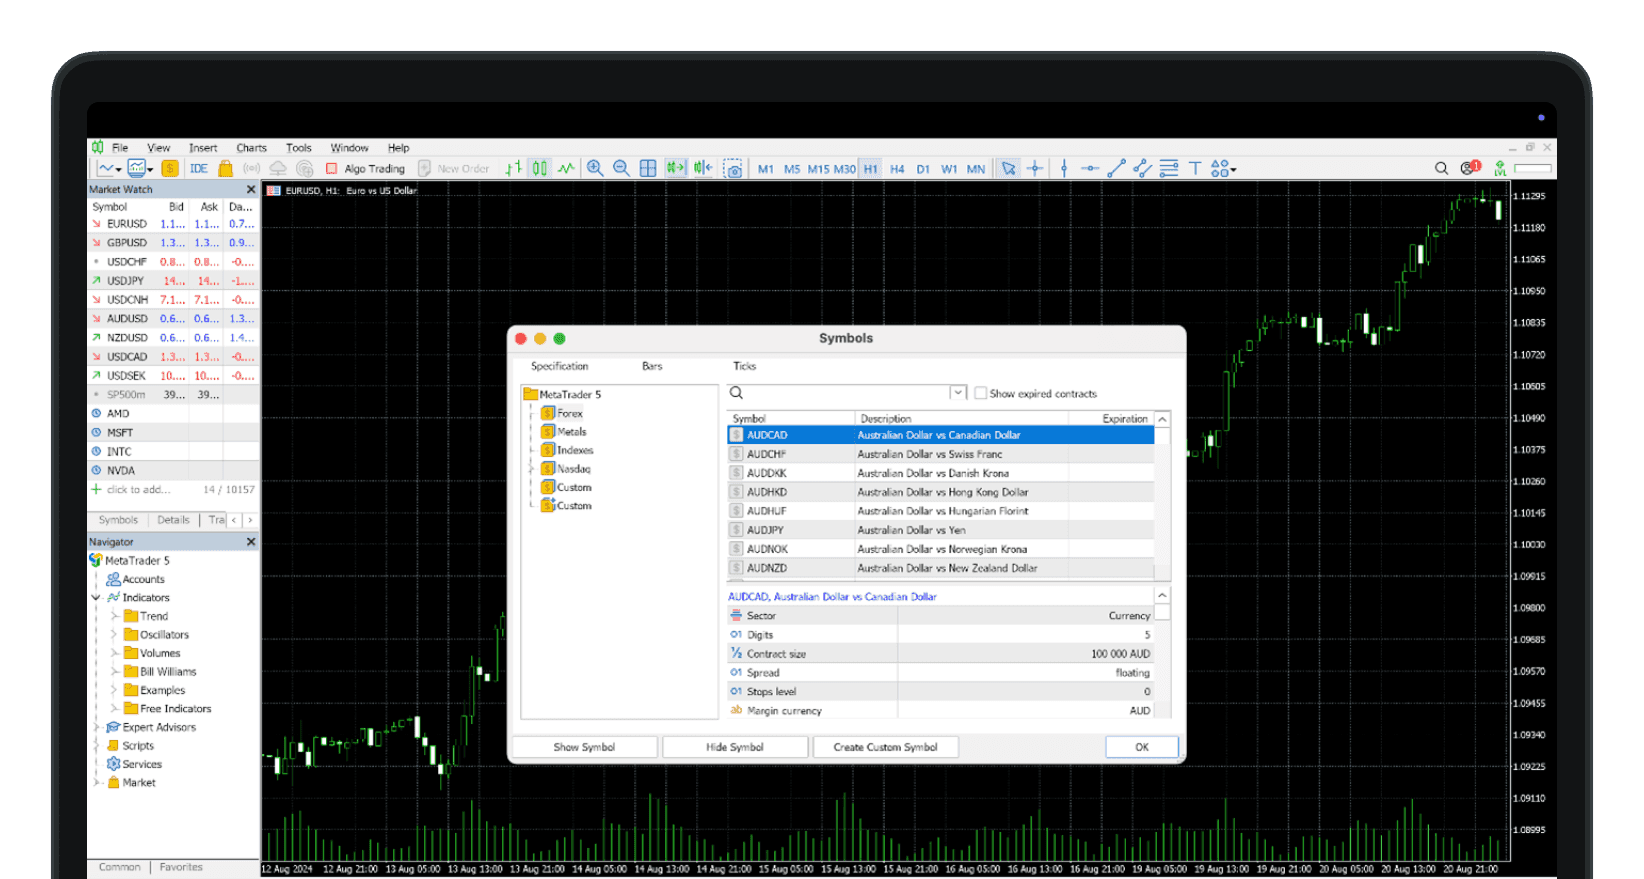
Task: Draw a horizontal line on chart
Action: coord(1090,169)
